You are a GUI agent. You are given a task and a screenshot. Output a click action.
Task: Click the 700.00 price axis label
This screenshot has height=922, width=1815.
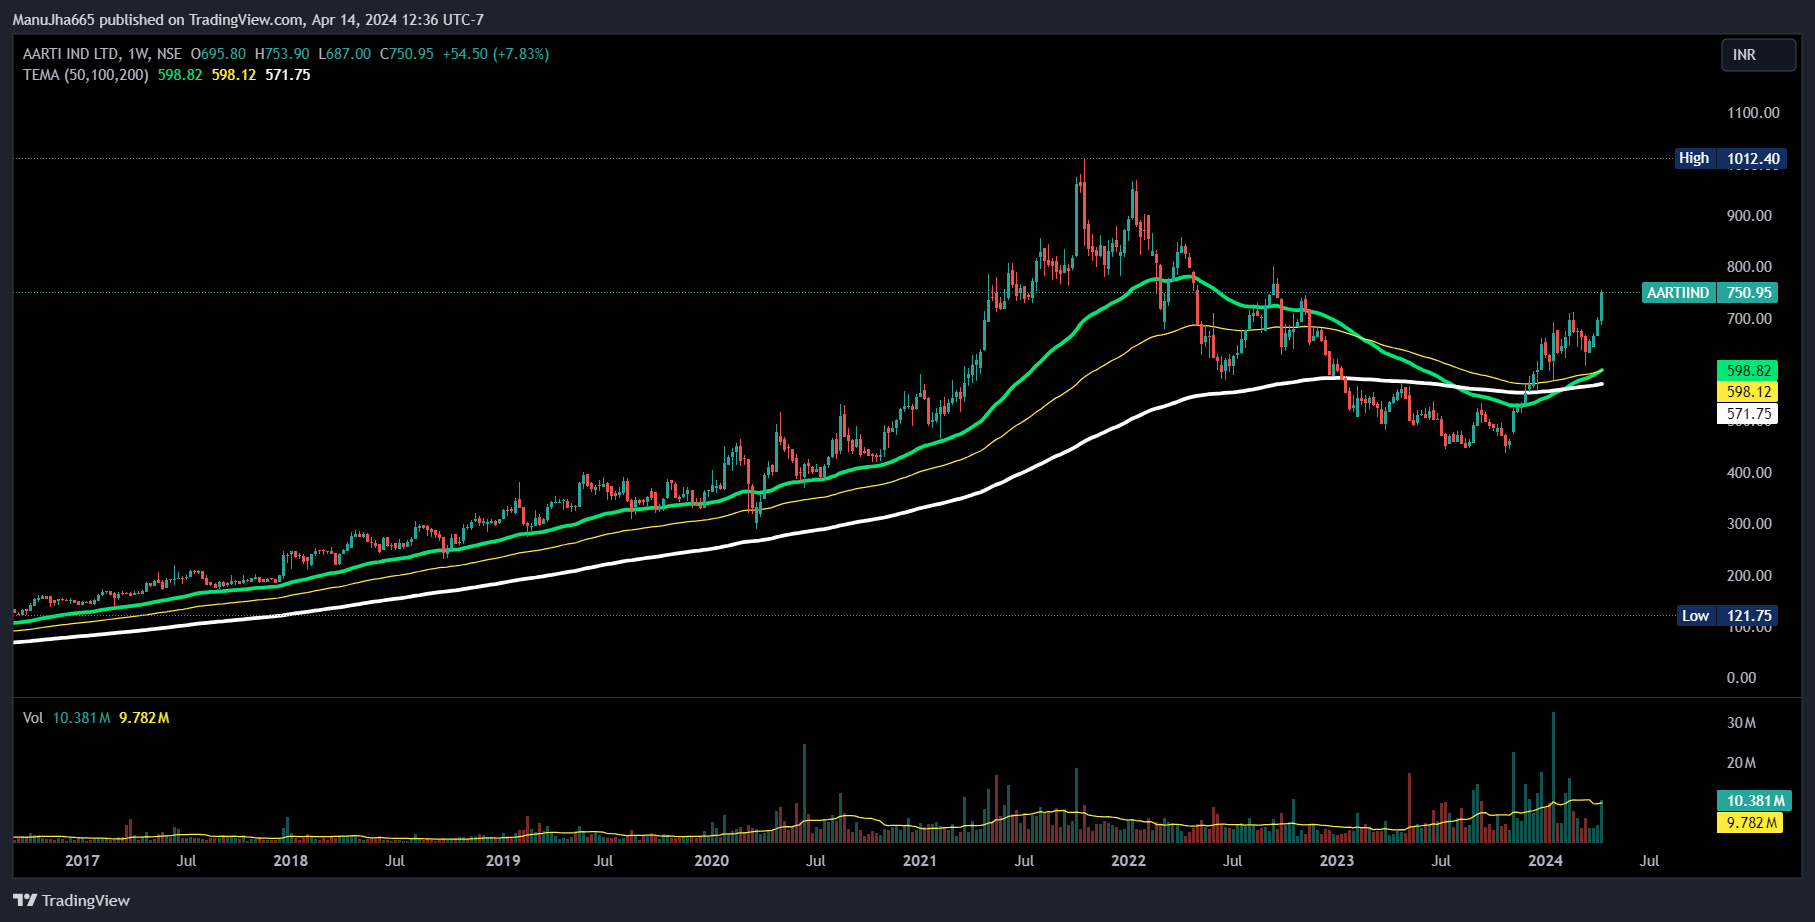1749,319
